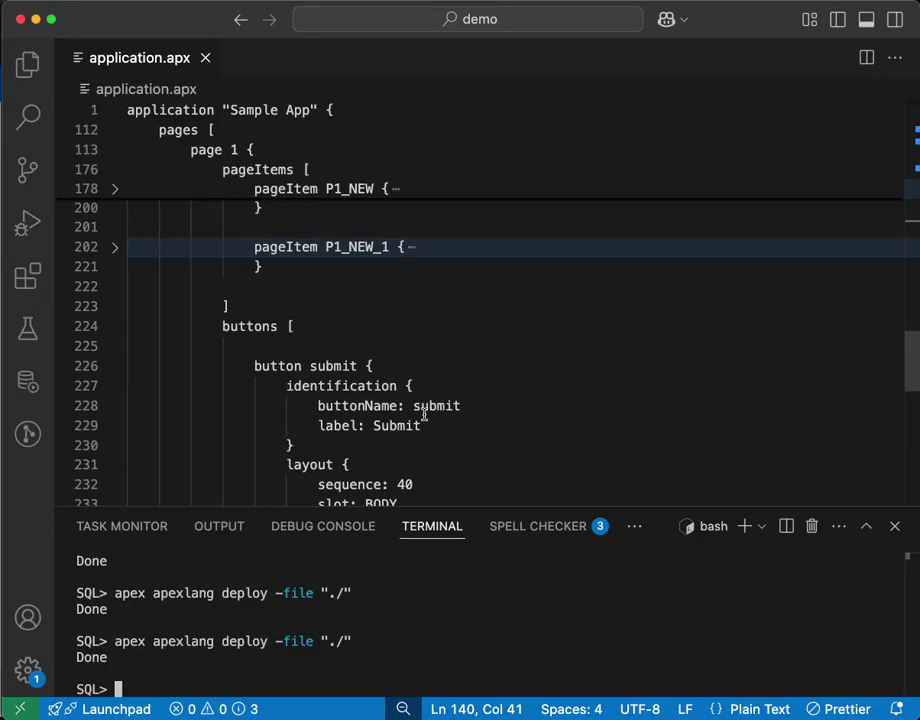Viewport: 920px width, 720px height.
Task: Change indentation via Spaces: 4
Action: click(x=571, y=709)
